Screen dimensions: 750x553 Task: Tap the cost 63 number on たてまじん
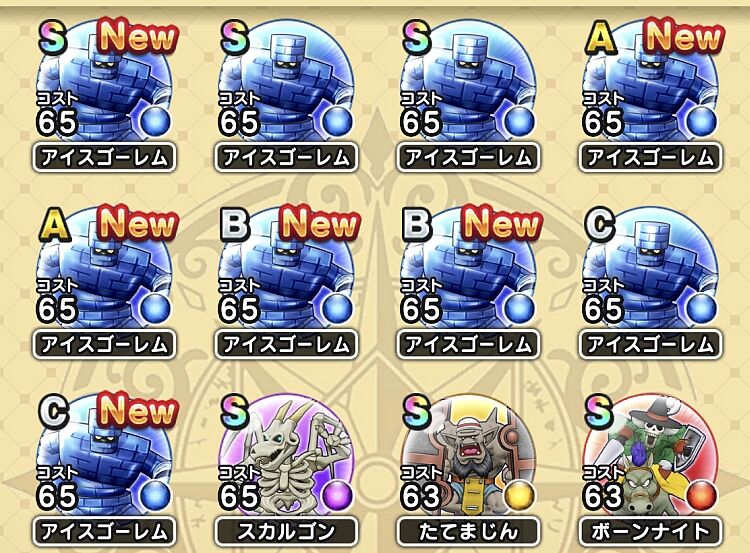(420, 496)
